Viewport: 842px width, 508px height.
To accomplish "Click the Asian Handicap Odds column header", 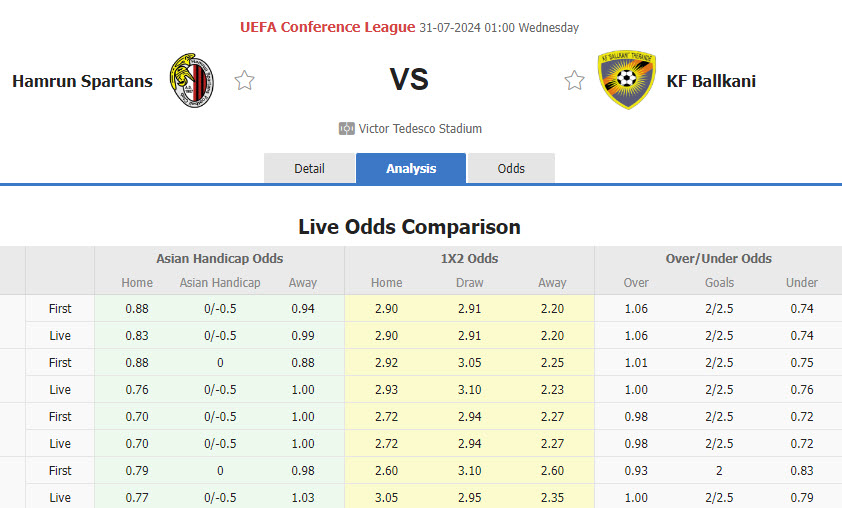I will pyautogui.click(x=219, y=258).
